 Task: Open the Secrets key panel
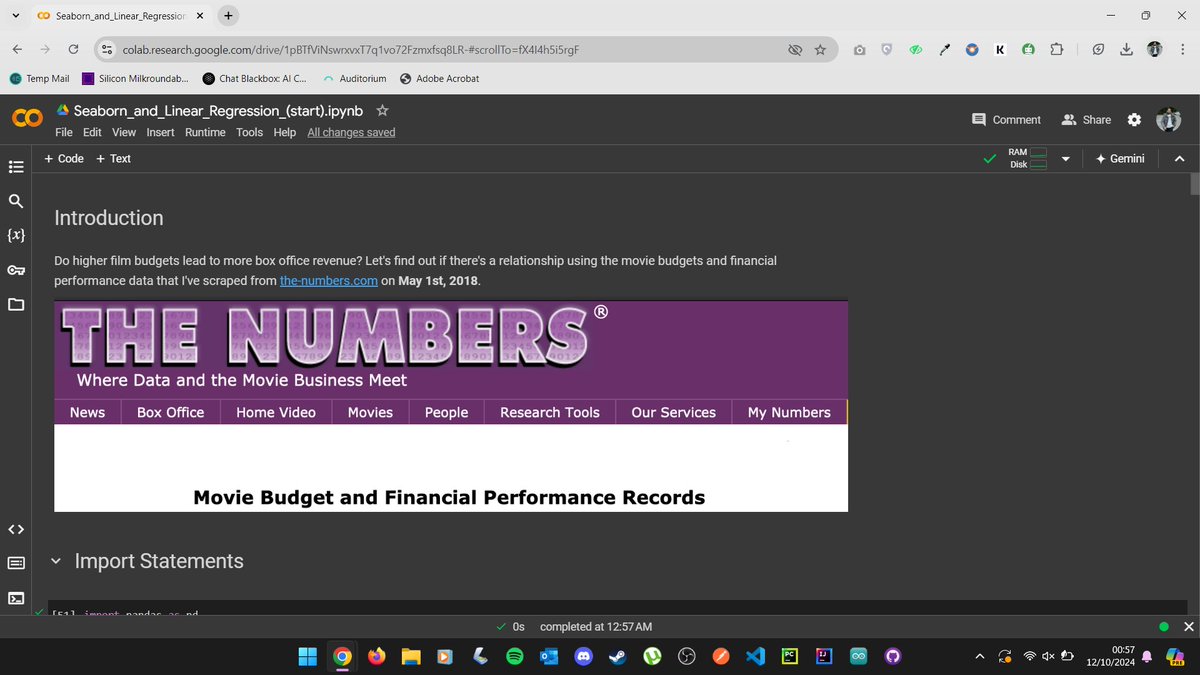[16, 270]
